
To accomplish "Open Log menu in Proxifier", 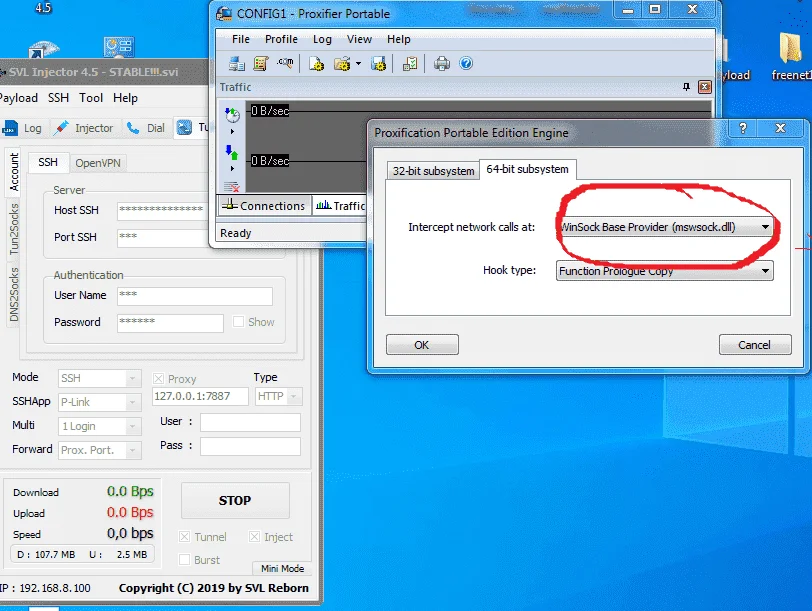I will pos(322,39).
